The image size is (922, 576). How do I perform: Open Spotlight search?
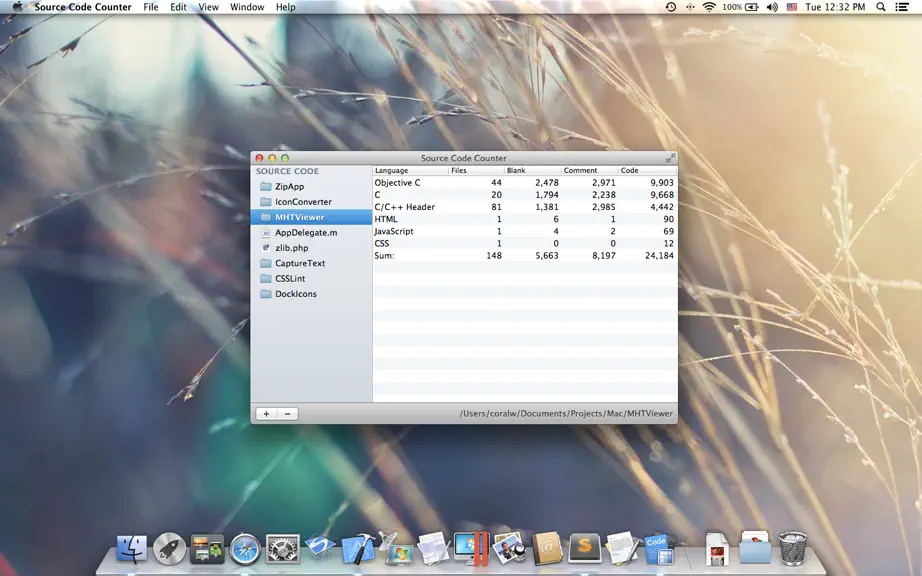point(881,7)
